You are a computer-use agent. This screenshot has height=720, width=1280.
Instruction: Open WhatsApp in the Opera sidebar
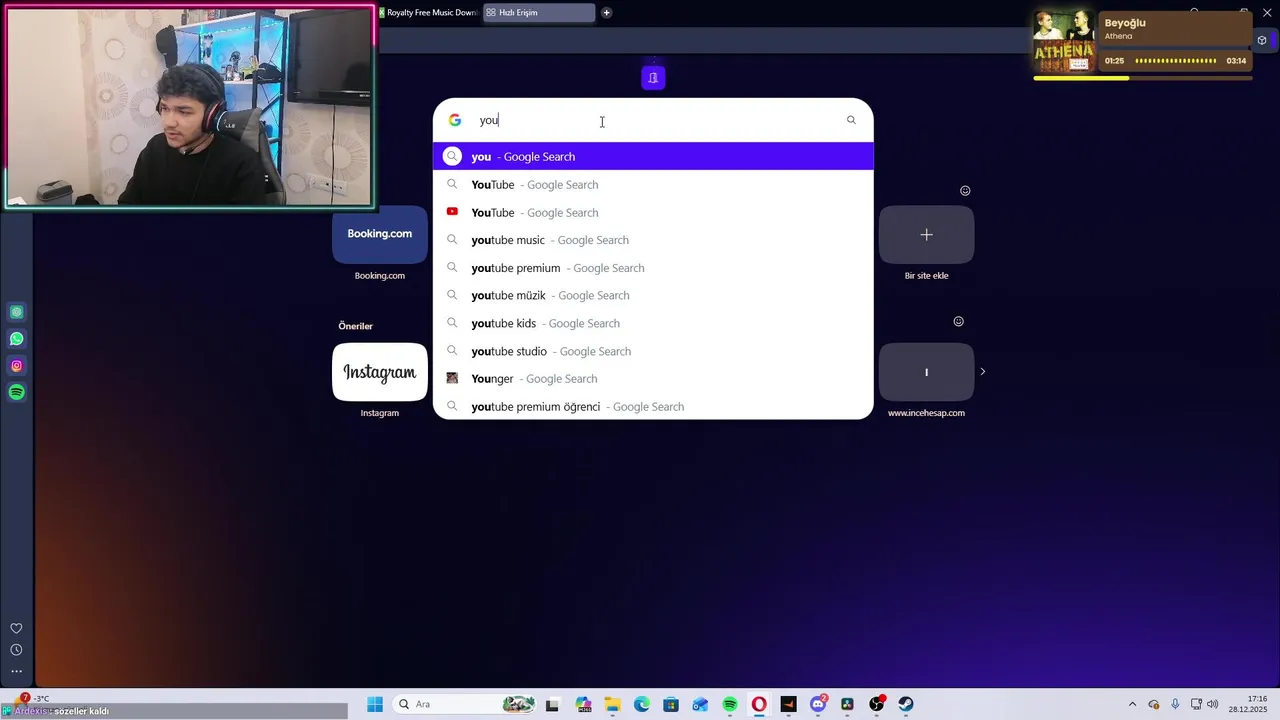[x=17, y=339]
